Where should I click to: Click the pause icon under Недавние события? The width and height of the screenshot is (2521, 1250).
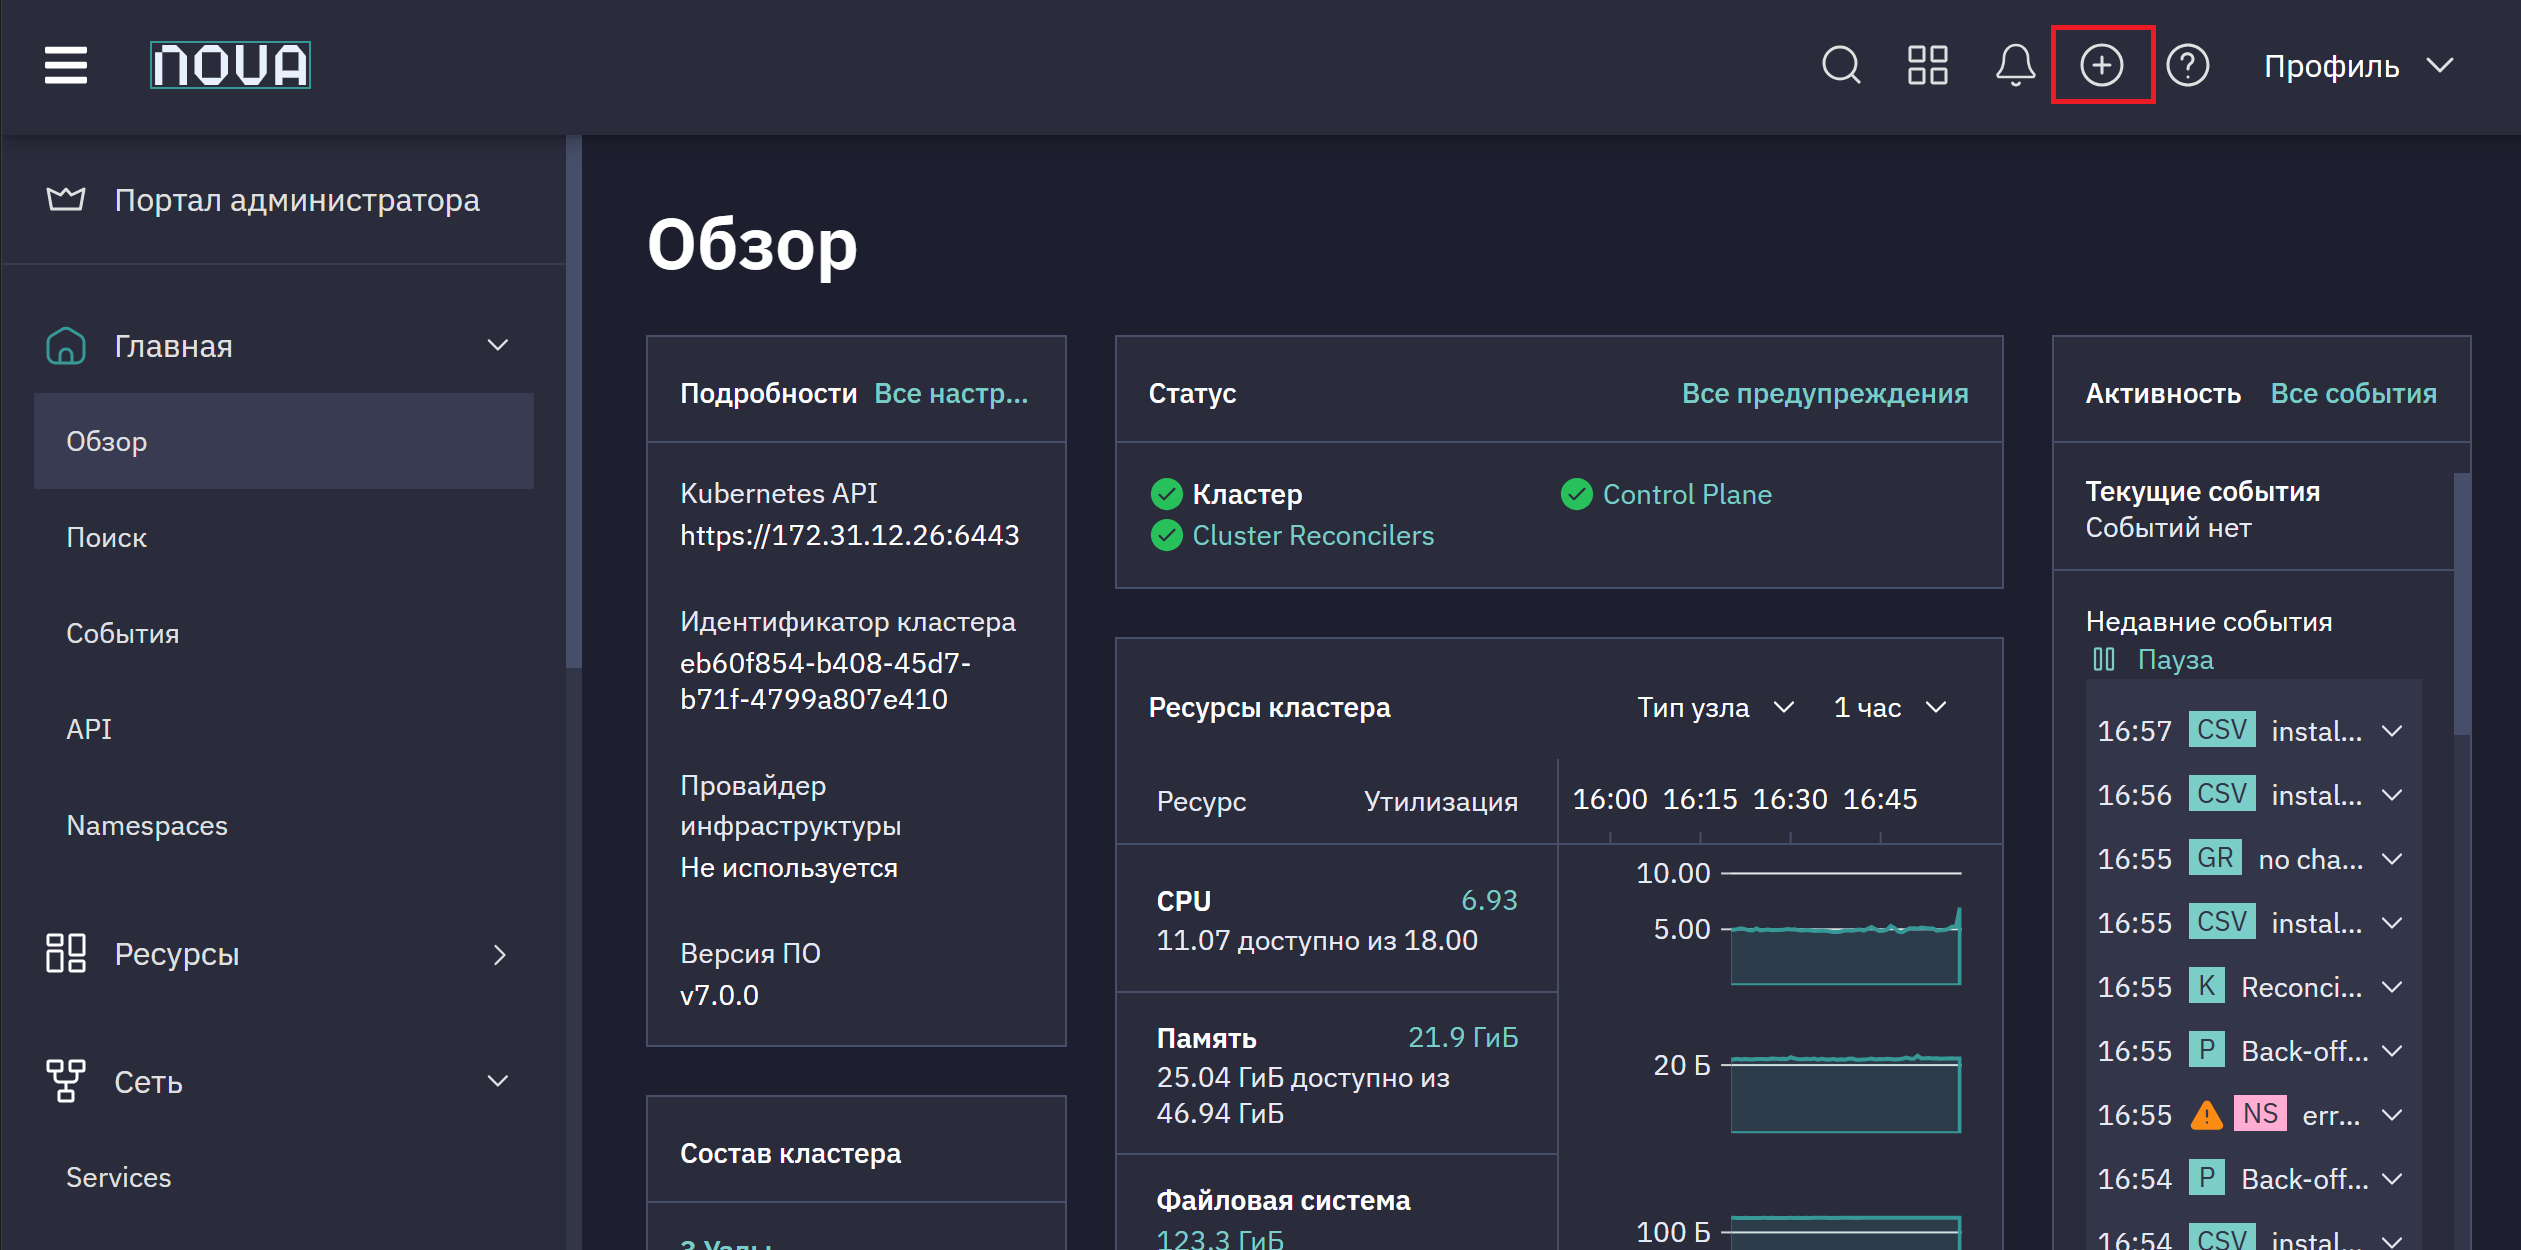point(2104,659)
